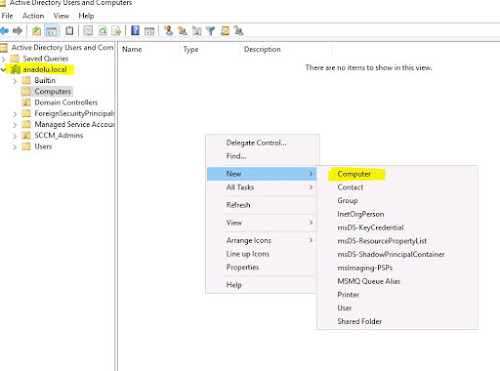The width and height of the screenshot is (500, 371).
Task: Select msDS-ResourcePropertyList in the New submenu
Action: pyautogui.click(x=397, y=241)
